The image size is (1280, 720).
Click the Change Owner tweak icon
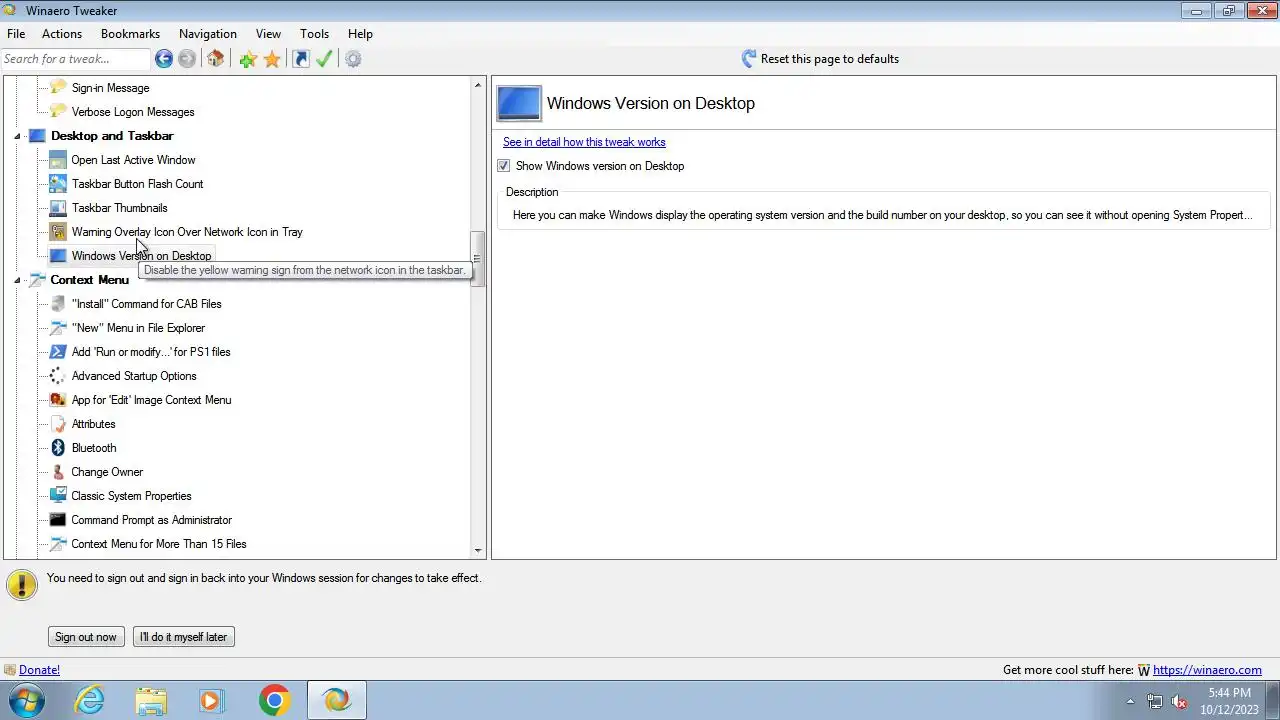click(58, 472)
